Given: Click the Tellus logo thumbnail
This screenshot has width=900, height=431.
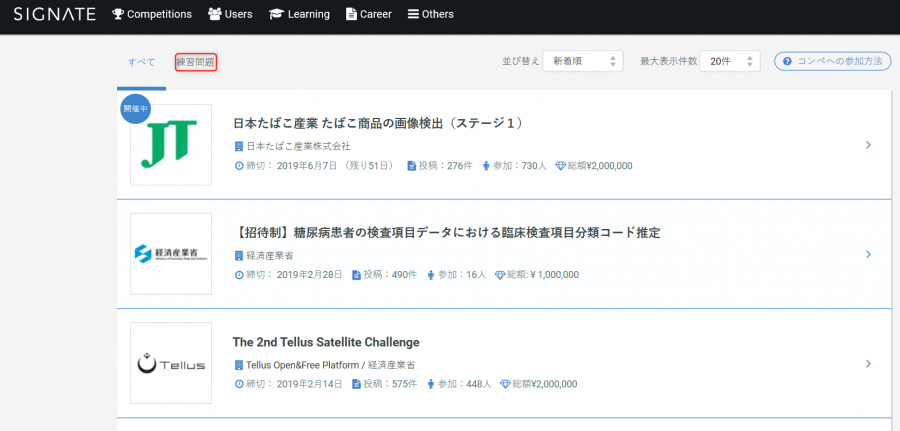Looking at the screenshot, I should (x=171, y=363).
